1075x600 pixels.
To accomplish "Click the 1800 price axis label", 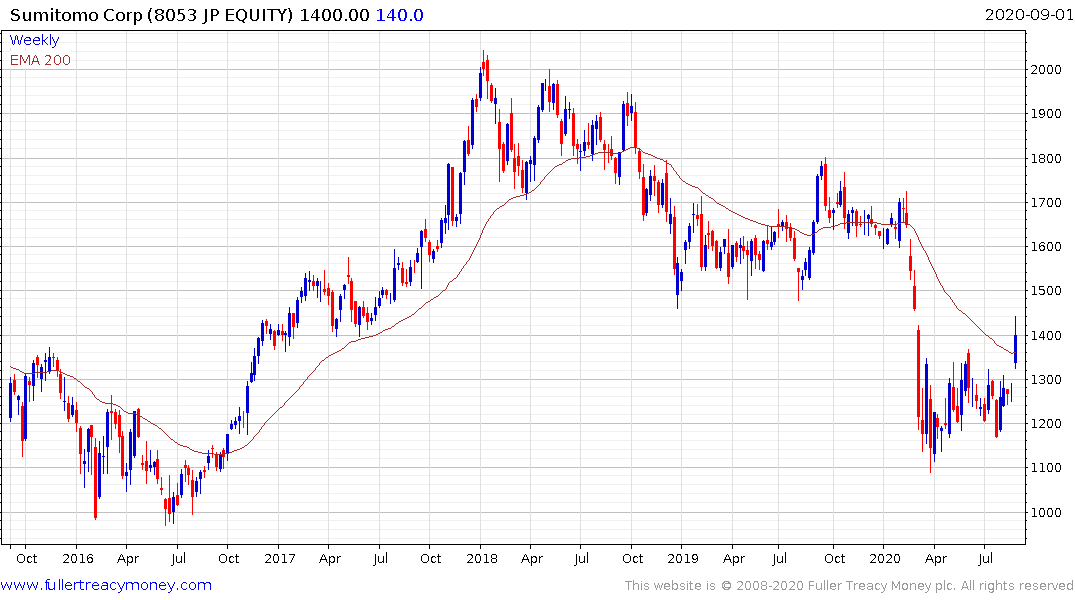I will click(1046, 158).
